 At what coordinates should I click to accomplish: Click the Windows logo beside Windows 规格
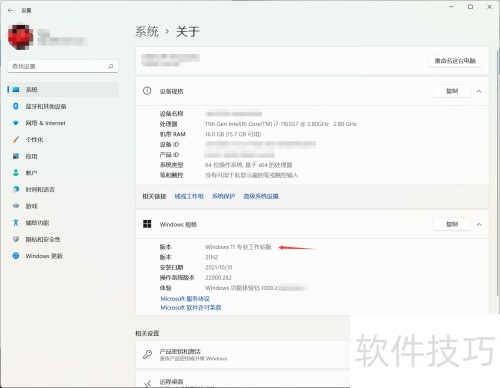point(147,224)
